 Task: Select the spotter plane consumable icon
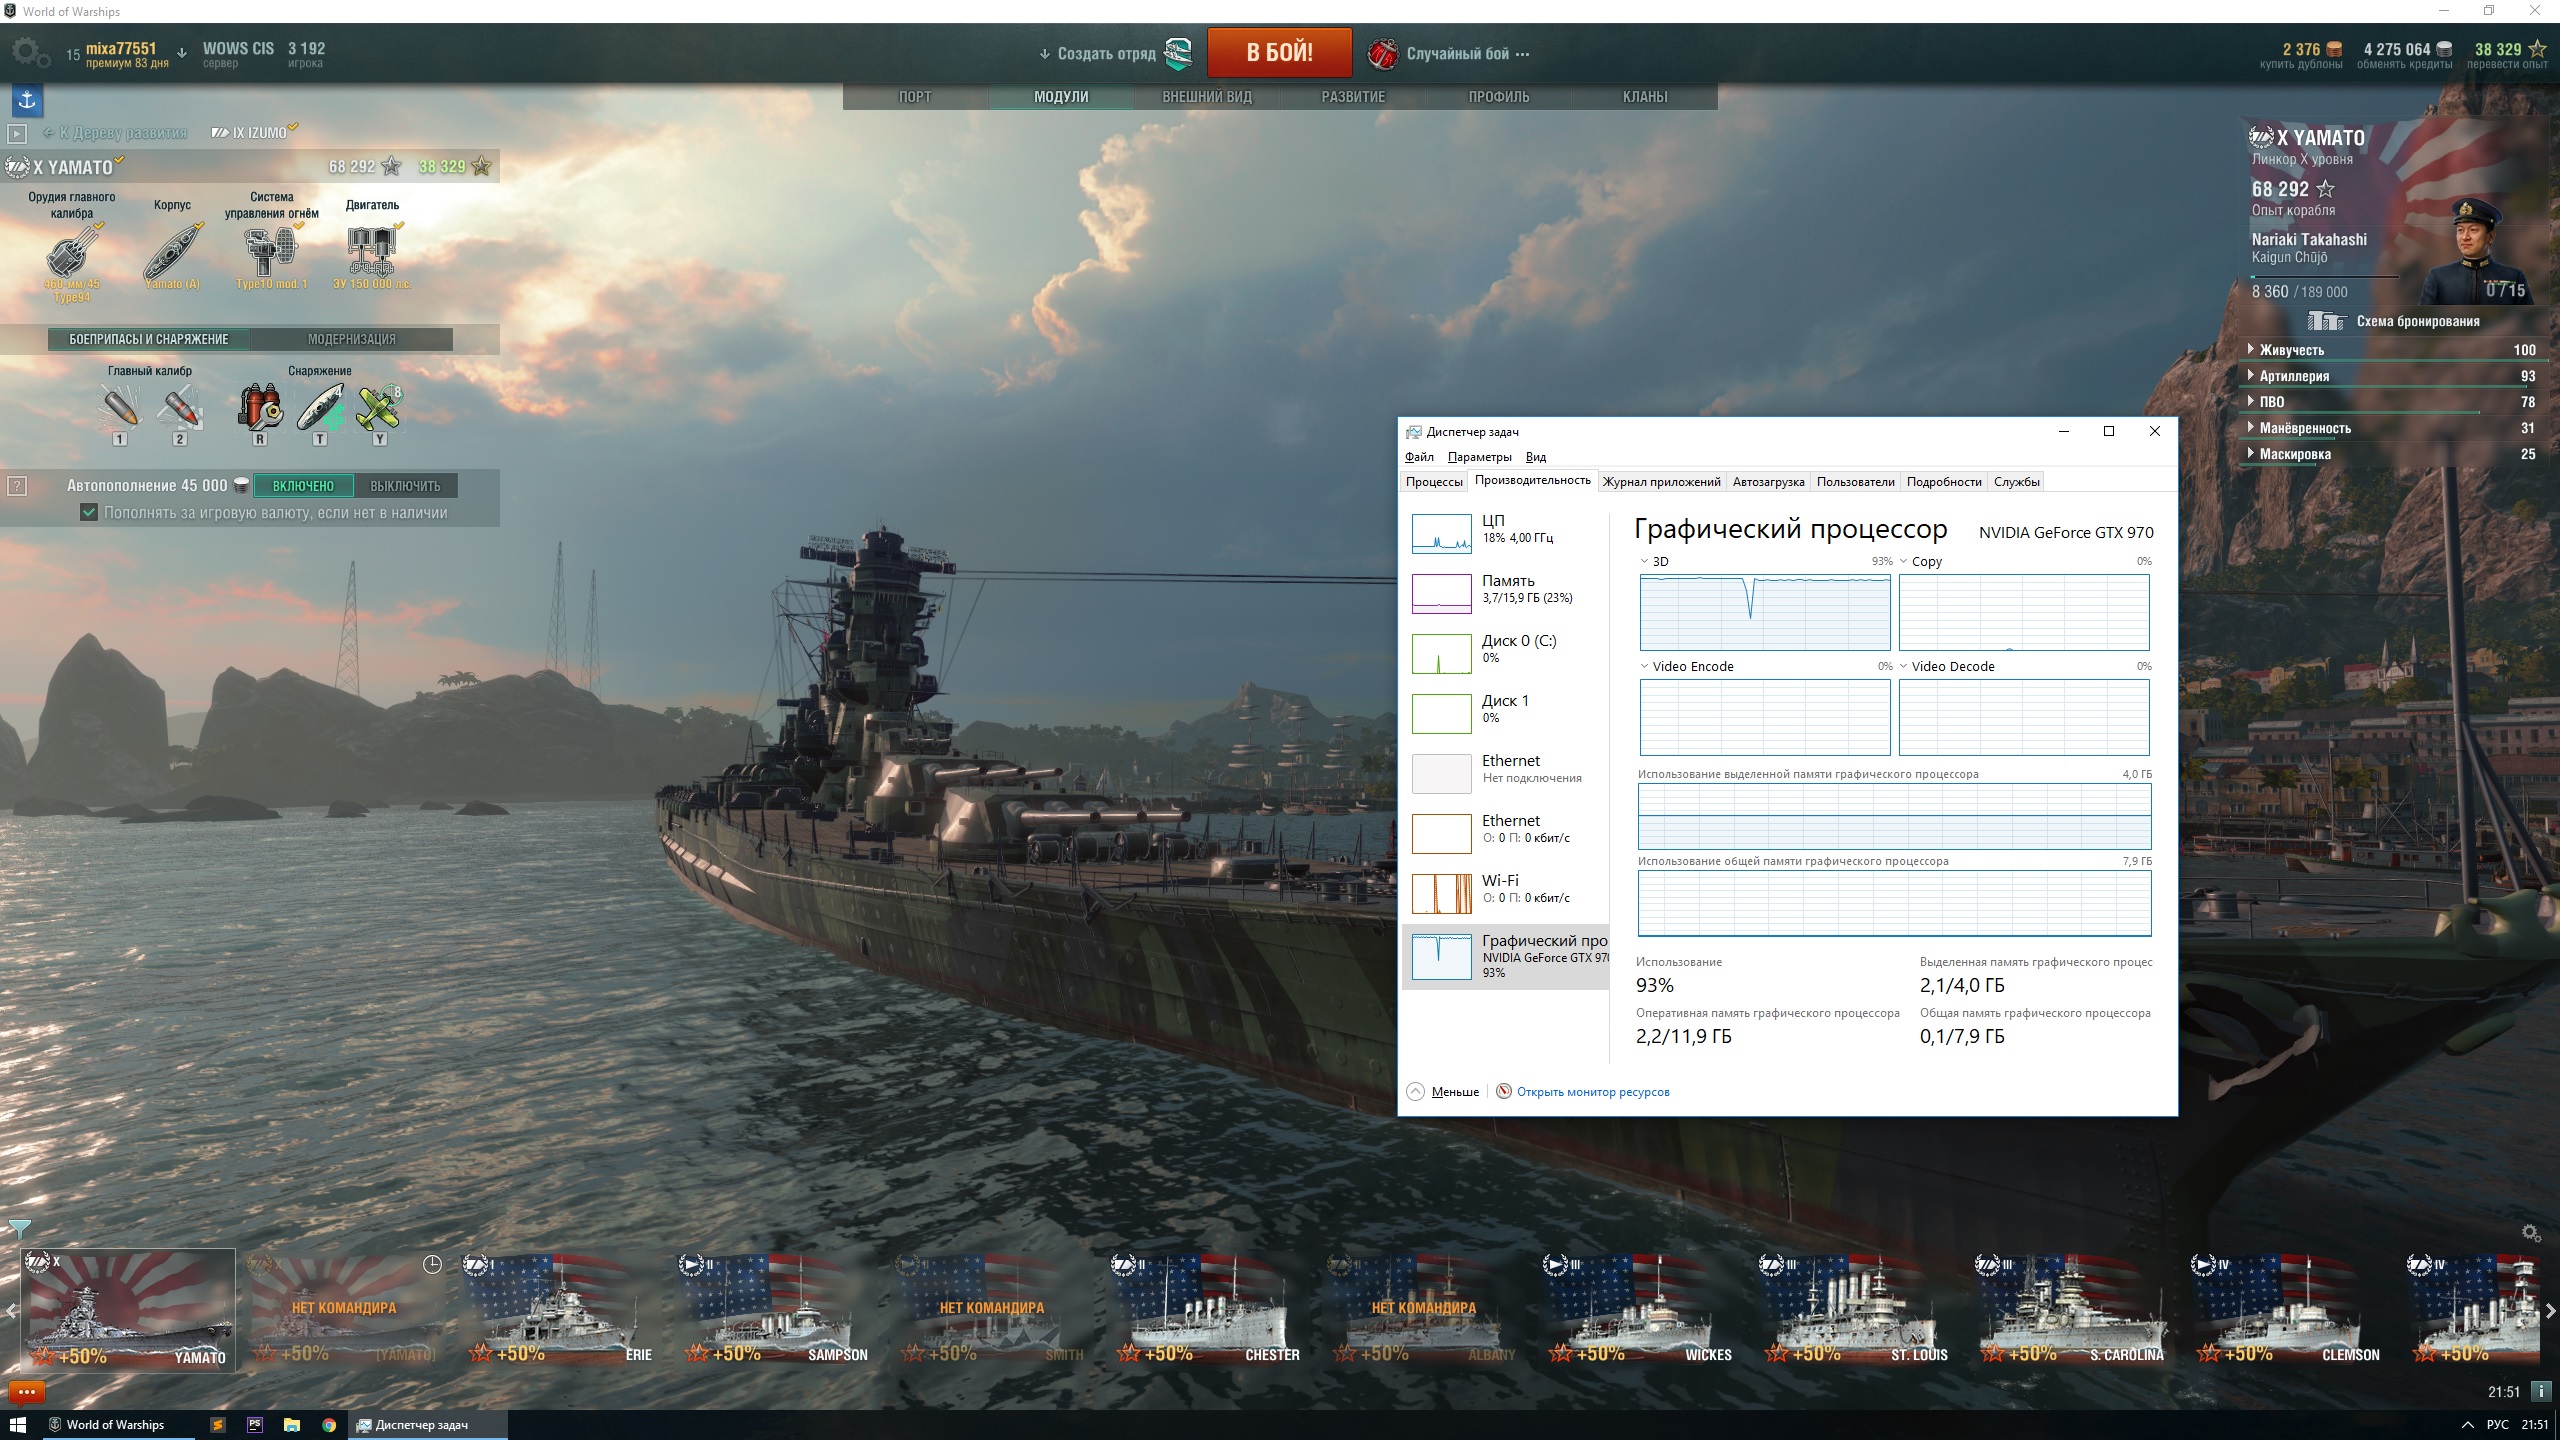coord(379,408)
